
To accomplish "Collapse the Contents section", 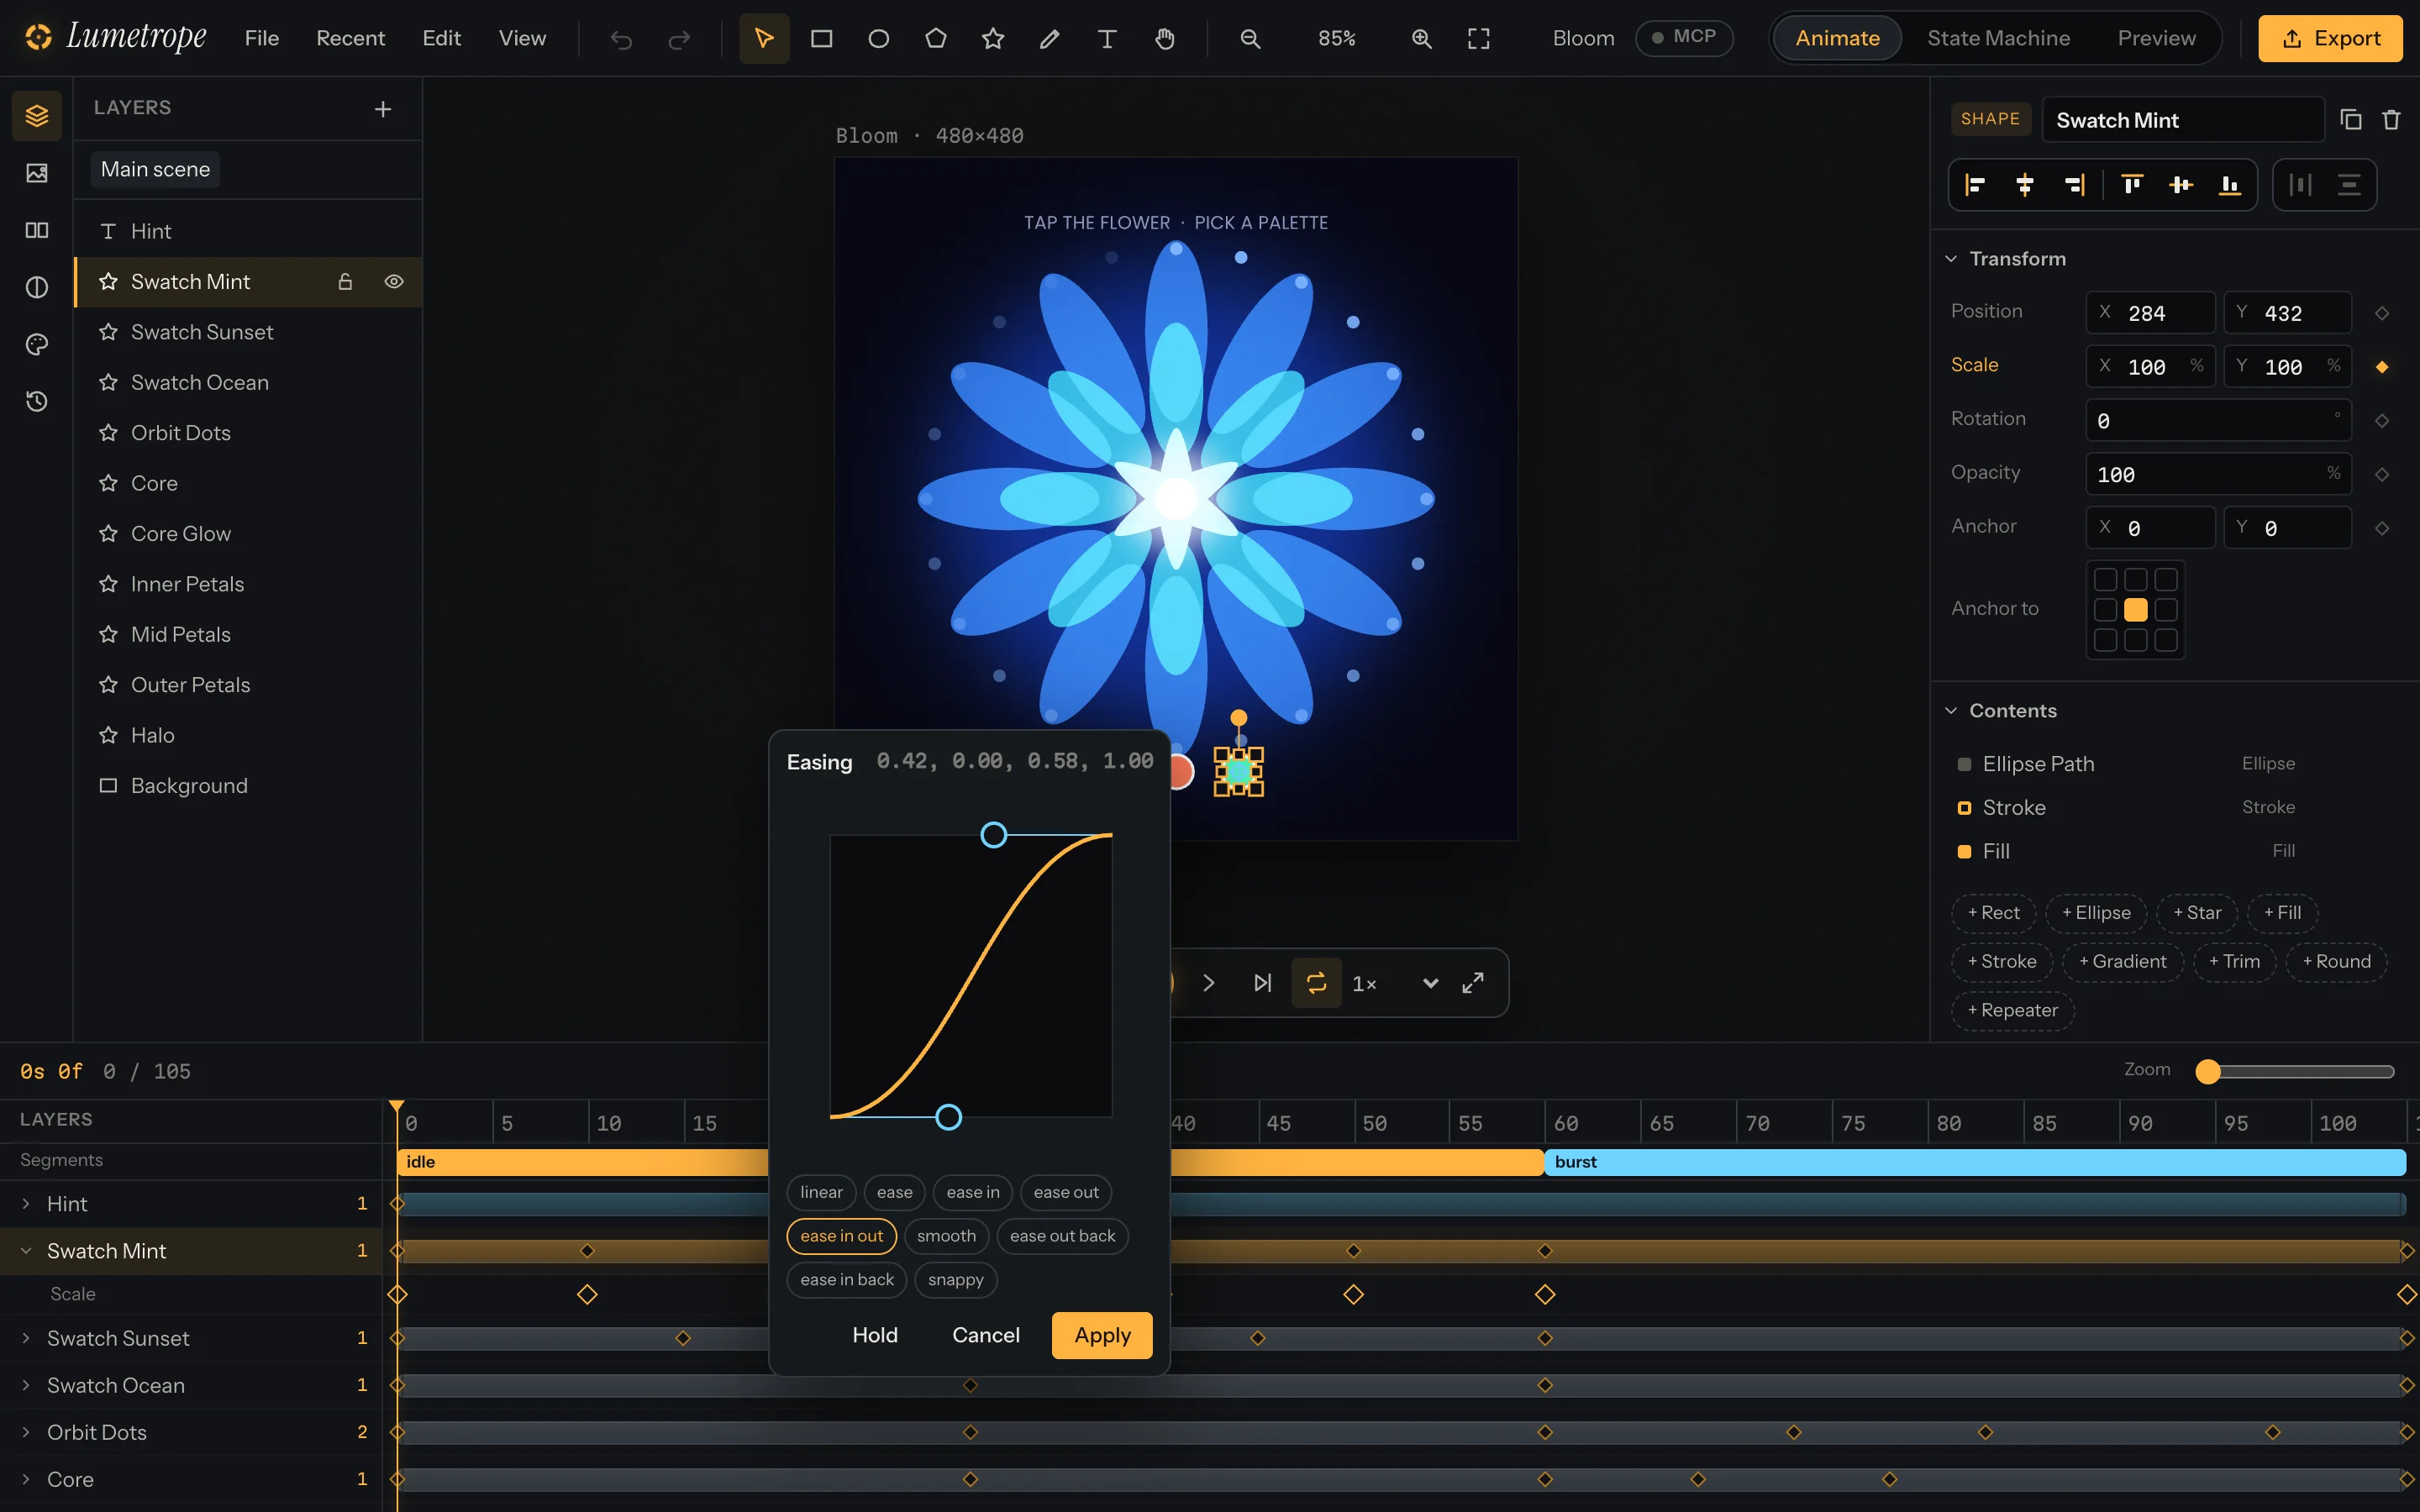I will pos(1951,710).
